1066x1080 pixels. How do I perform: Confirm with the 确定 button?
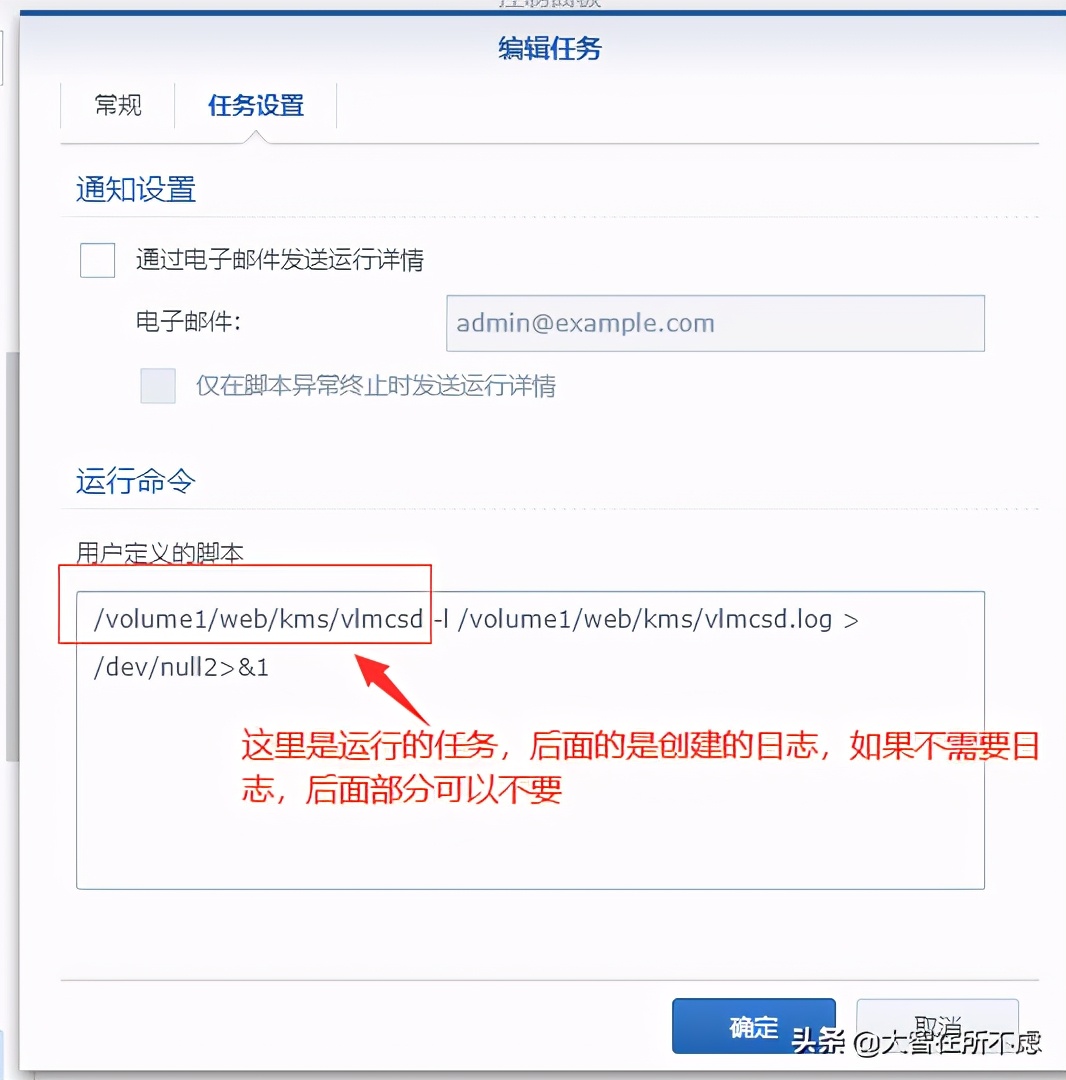(753, 1026)
